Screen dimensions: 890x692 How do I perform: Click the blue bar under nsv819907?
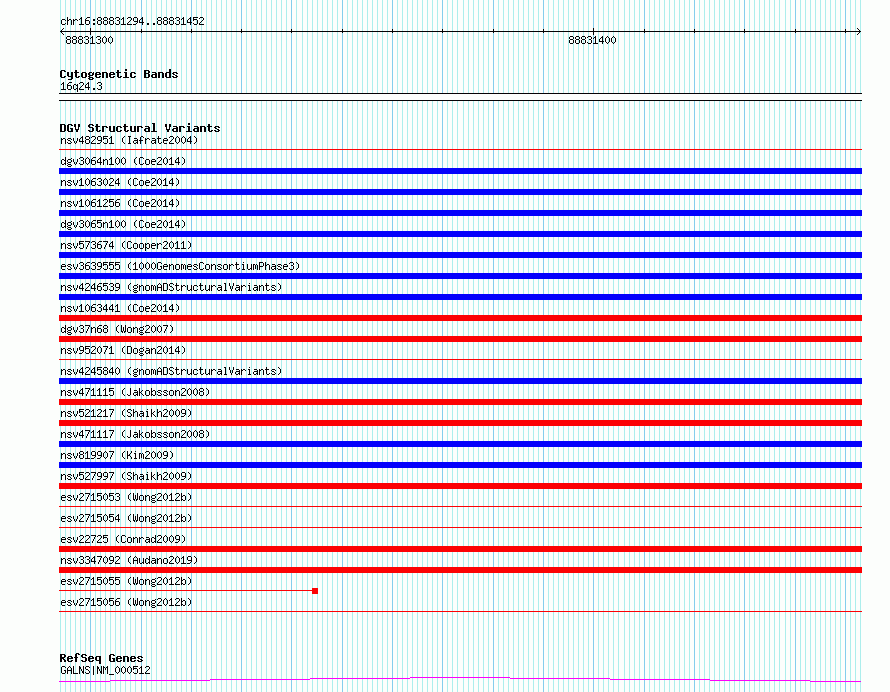click(x=460, y=465)
